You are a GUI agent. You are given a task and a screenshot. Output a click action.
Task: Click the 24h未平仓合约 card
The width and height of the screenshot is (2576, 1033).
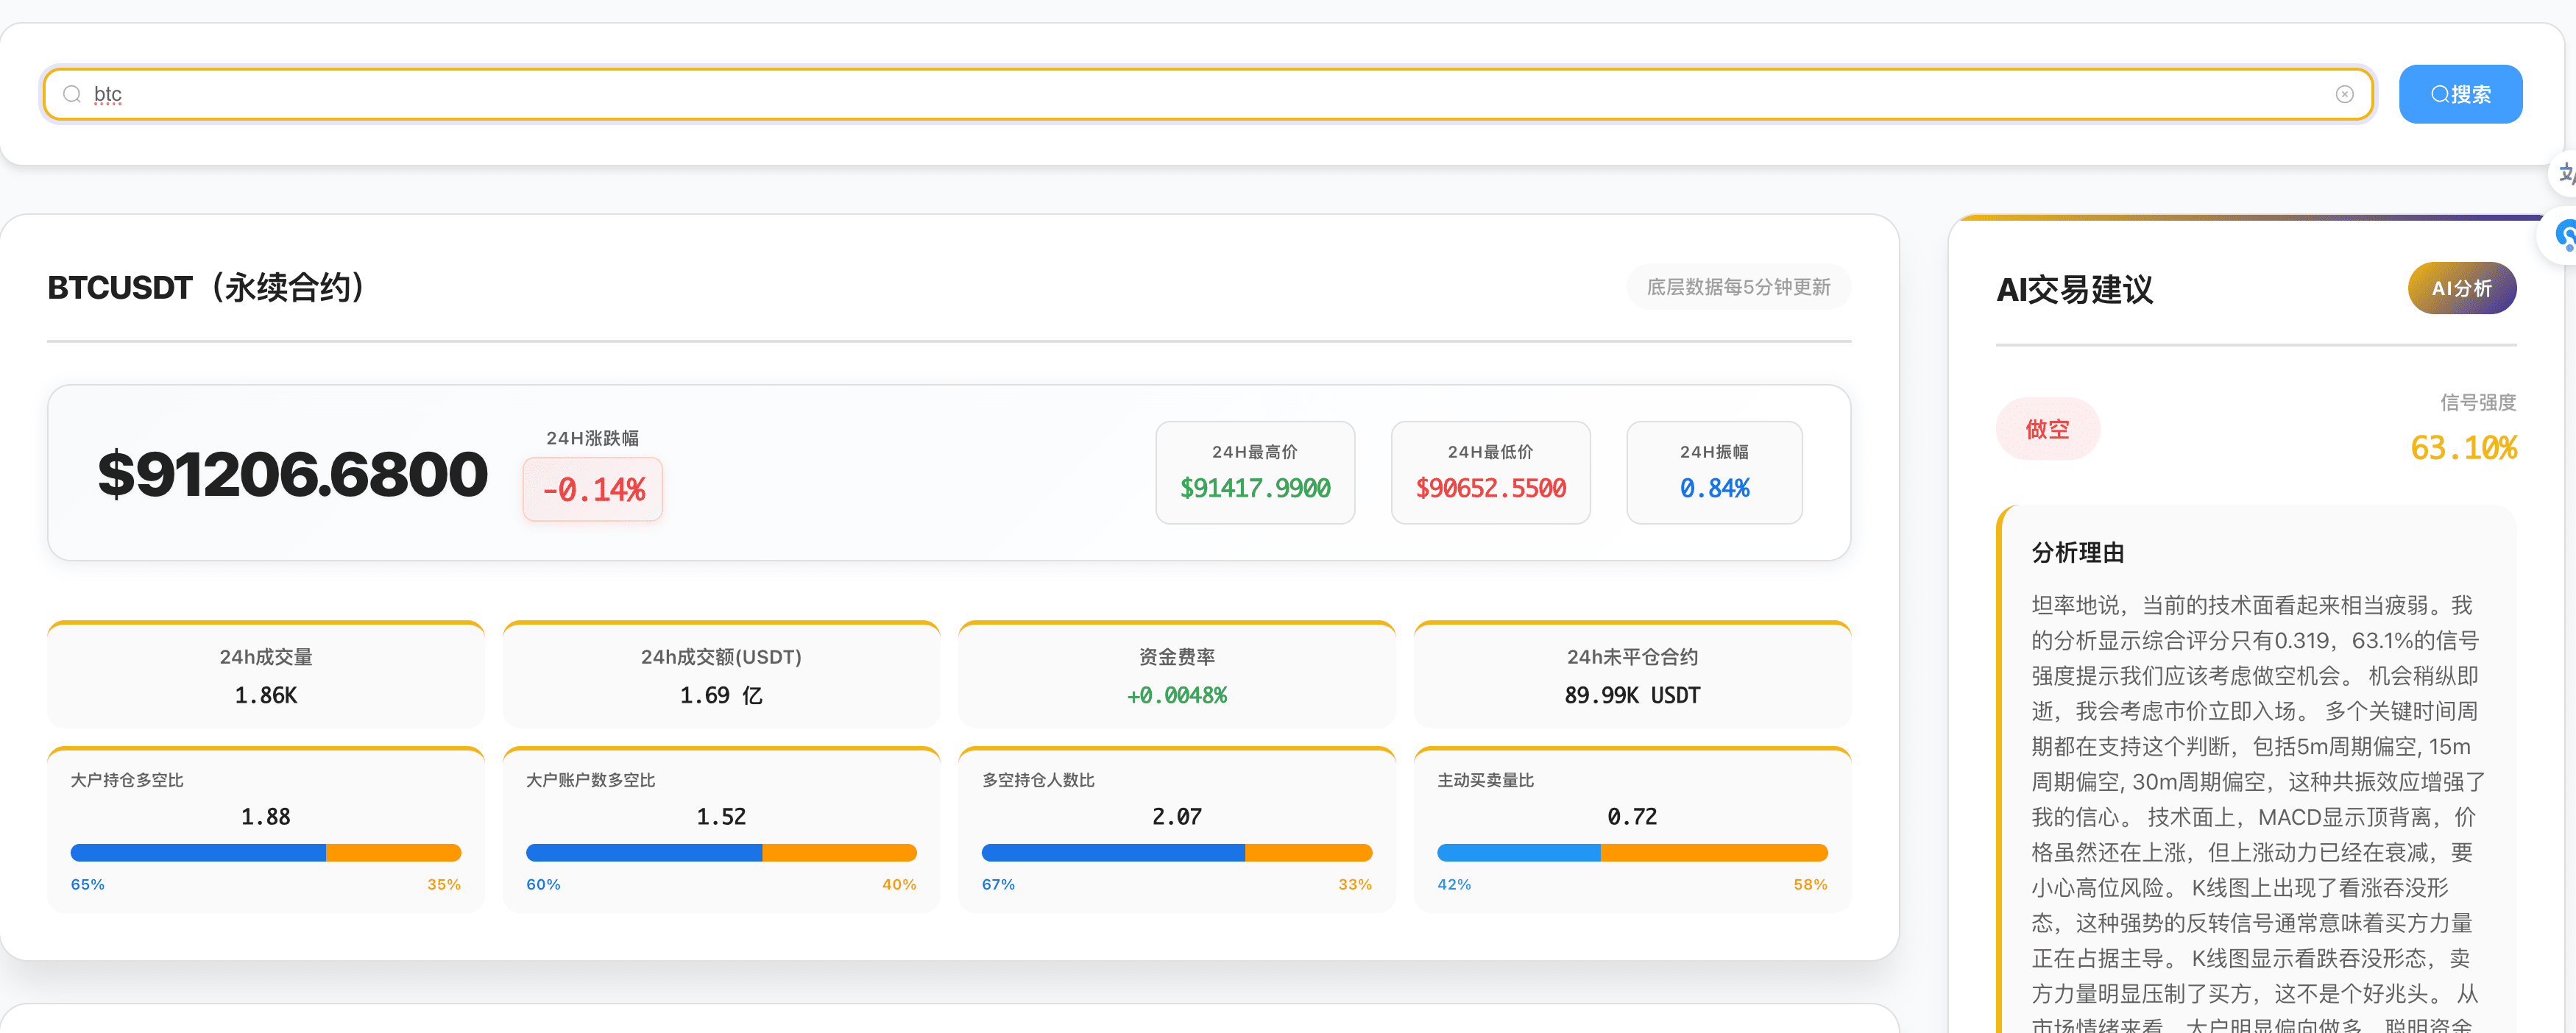tap(1631, 676)
